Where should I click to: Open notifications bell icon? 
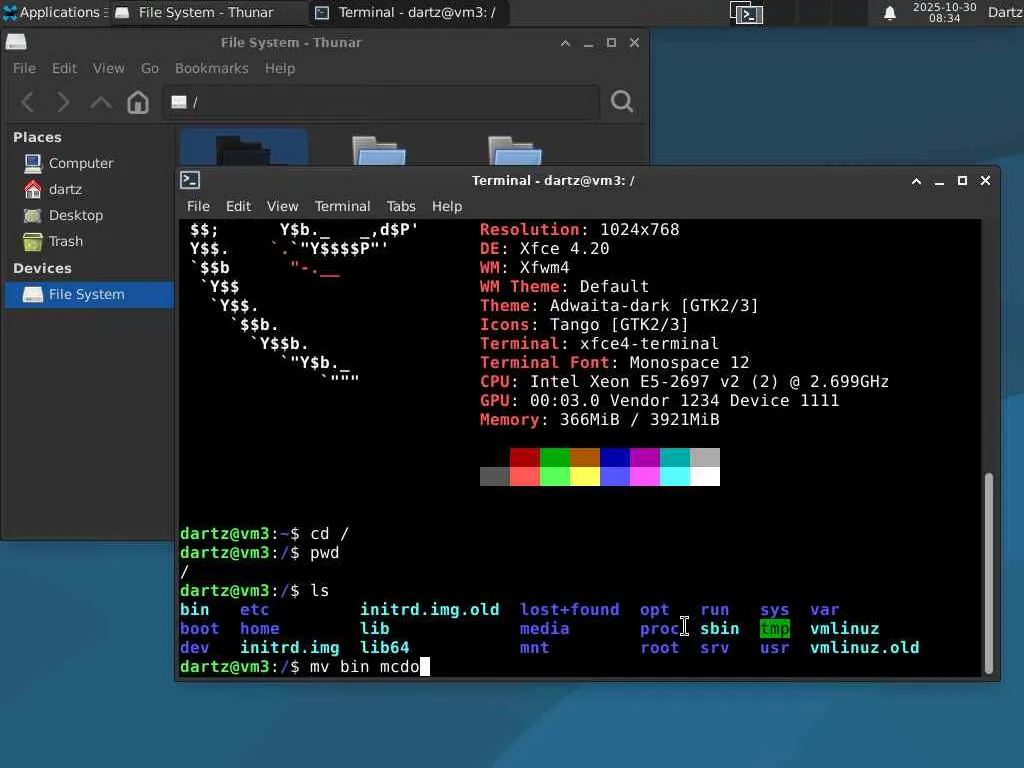tap(889, 13)
